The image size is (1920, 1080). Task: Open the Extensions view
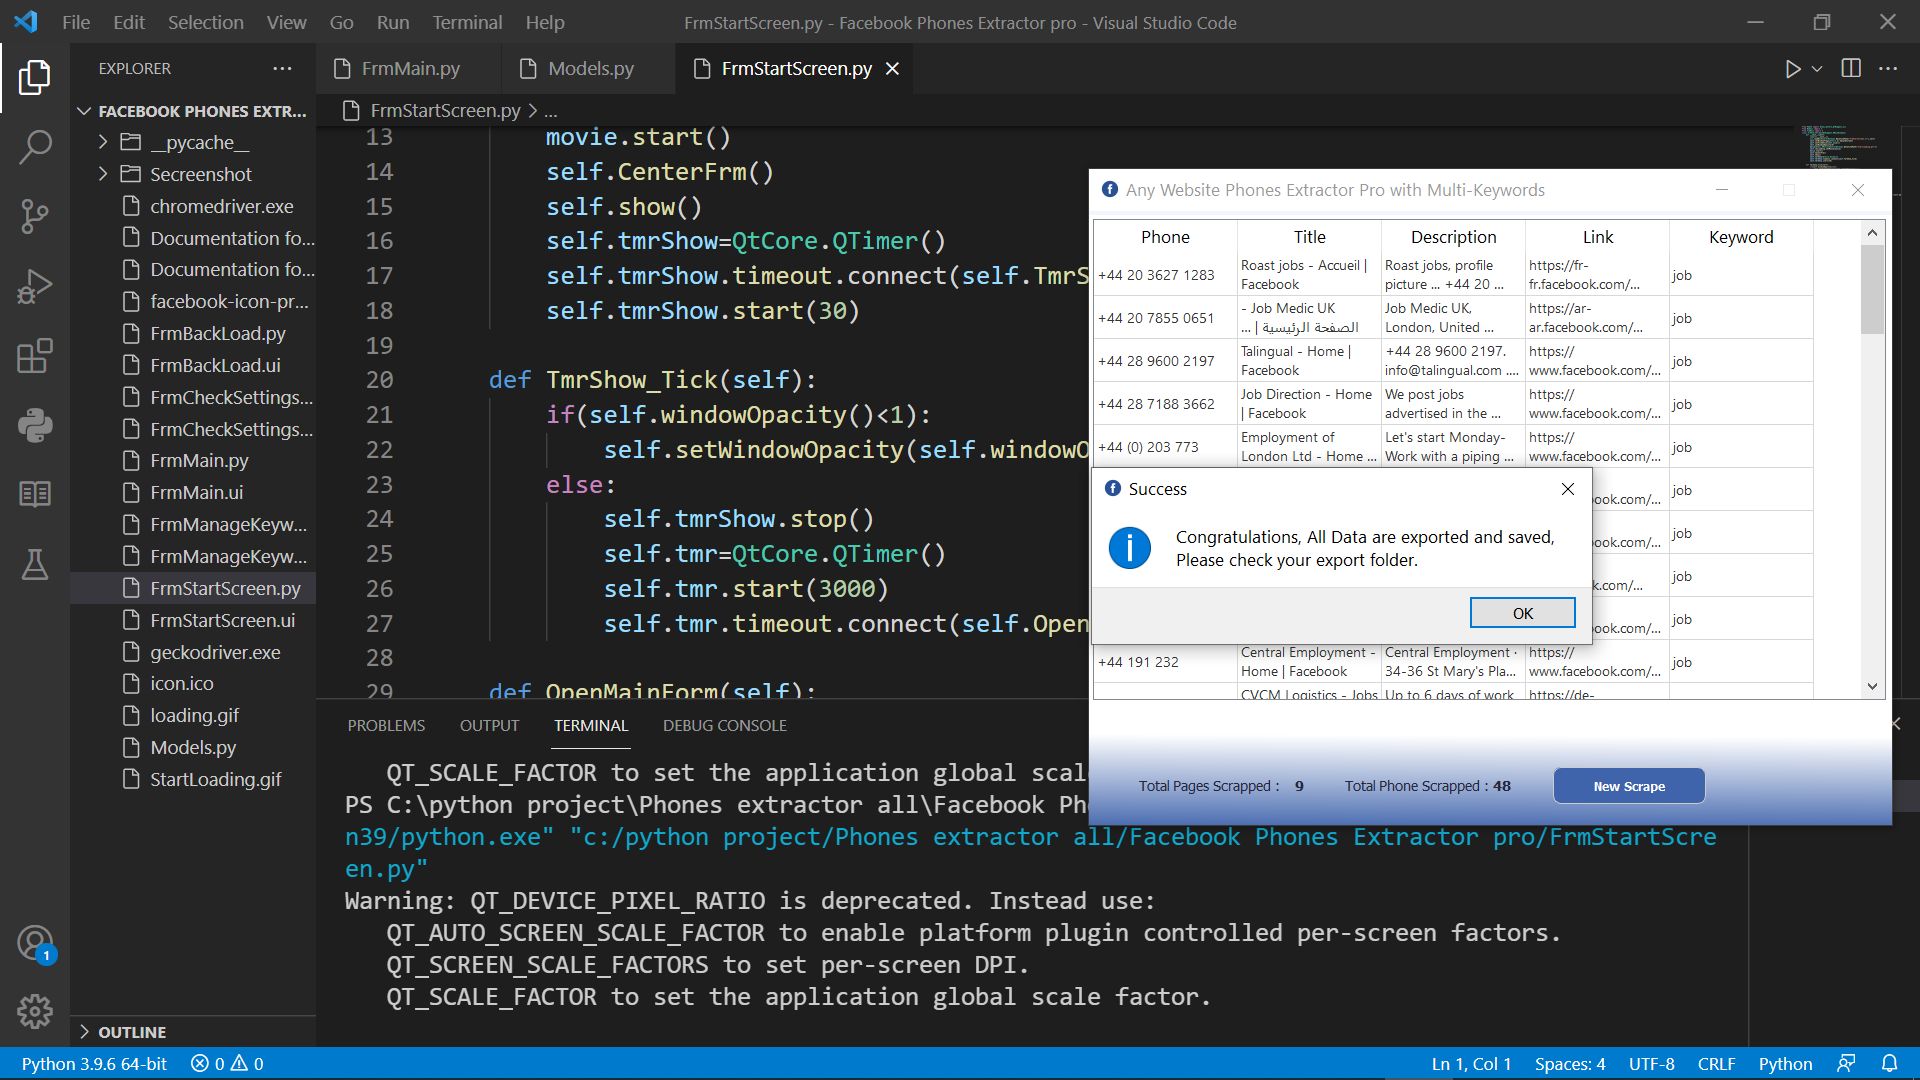point(35,356)
